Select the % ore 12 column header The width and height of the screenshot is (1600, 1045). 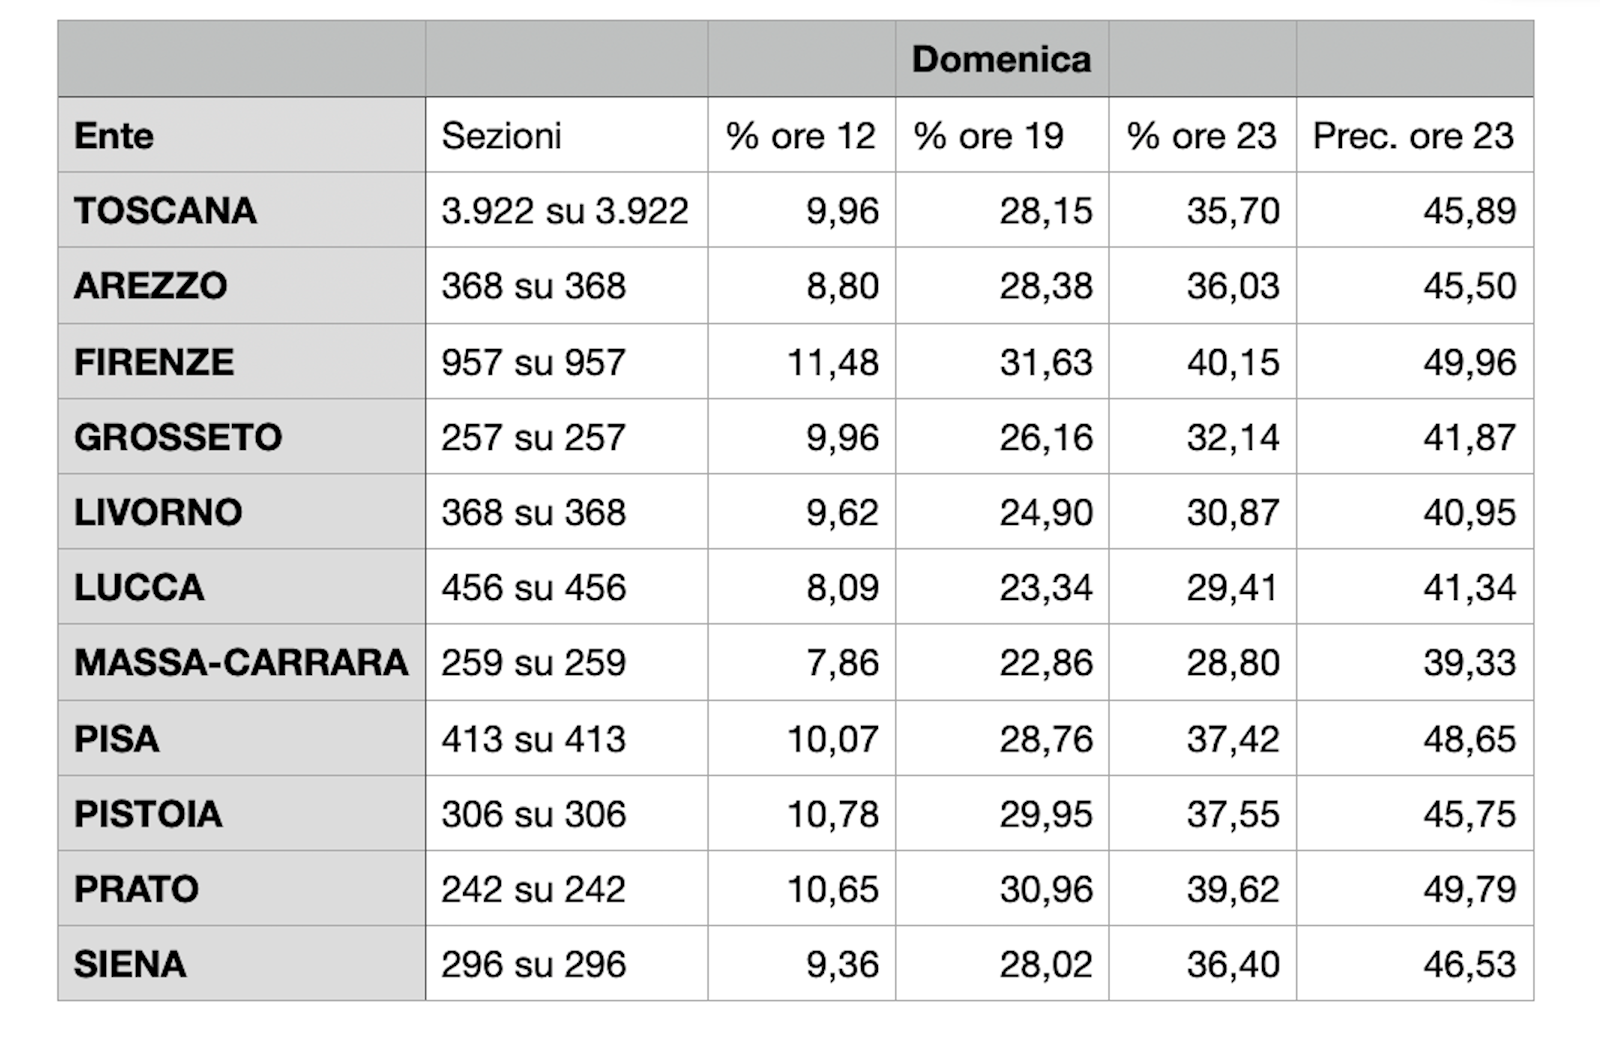click(x=801, y=136)
